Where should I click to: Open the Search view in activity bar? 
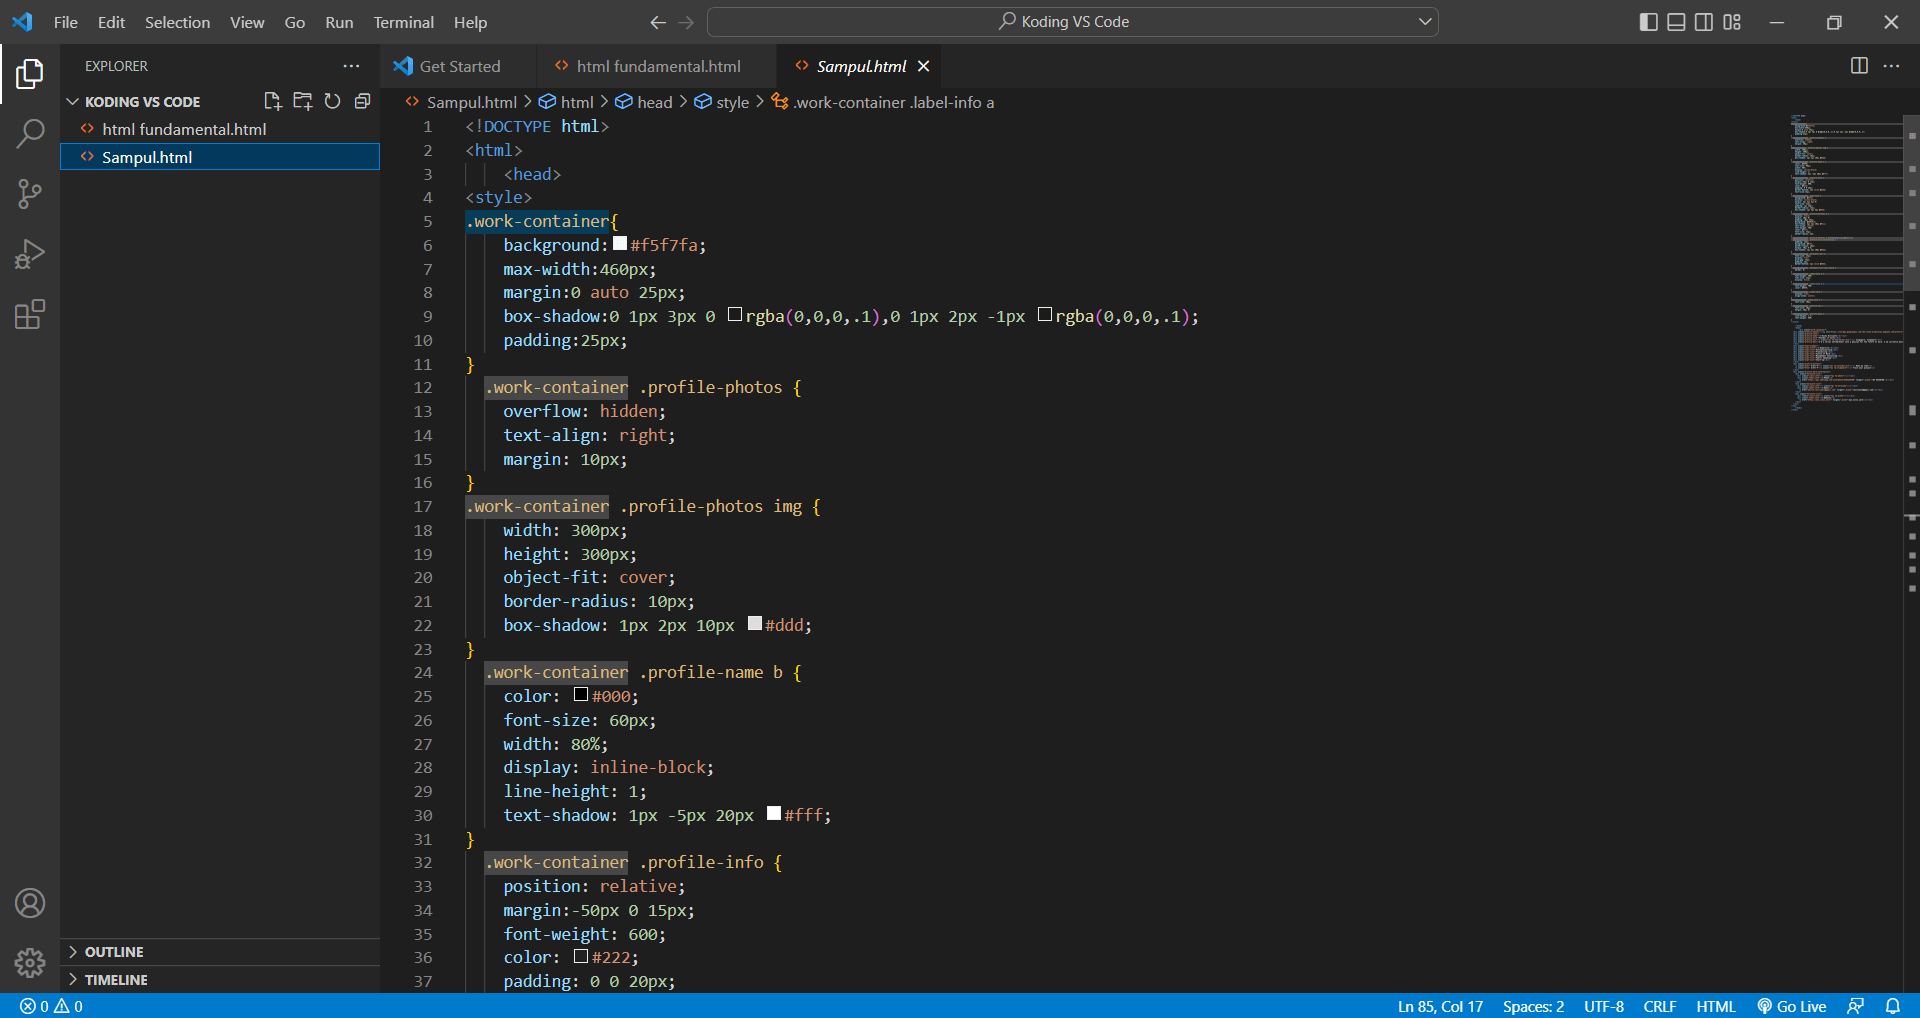pos(30,133)
